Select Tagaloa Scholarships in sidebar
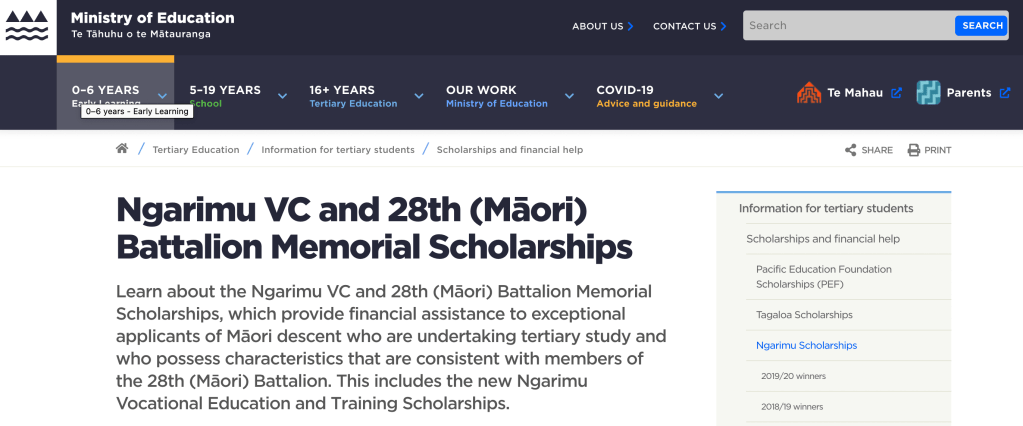 pos(804,315)
